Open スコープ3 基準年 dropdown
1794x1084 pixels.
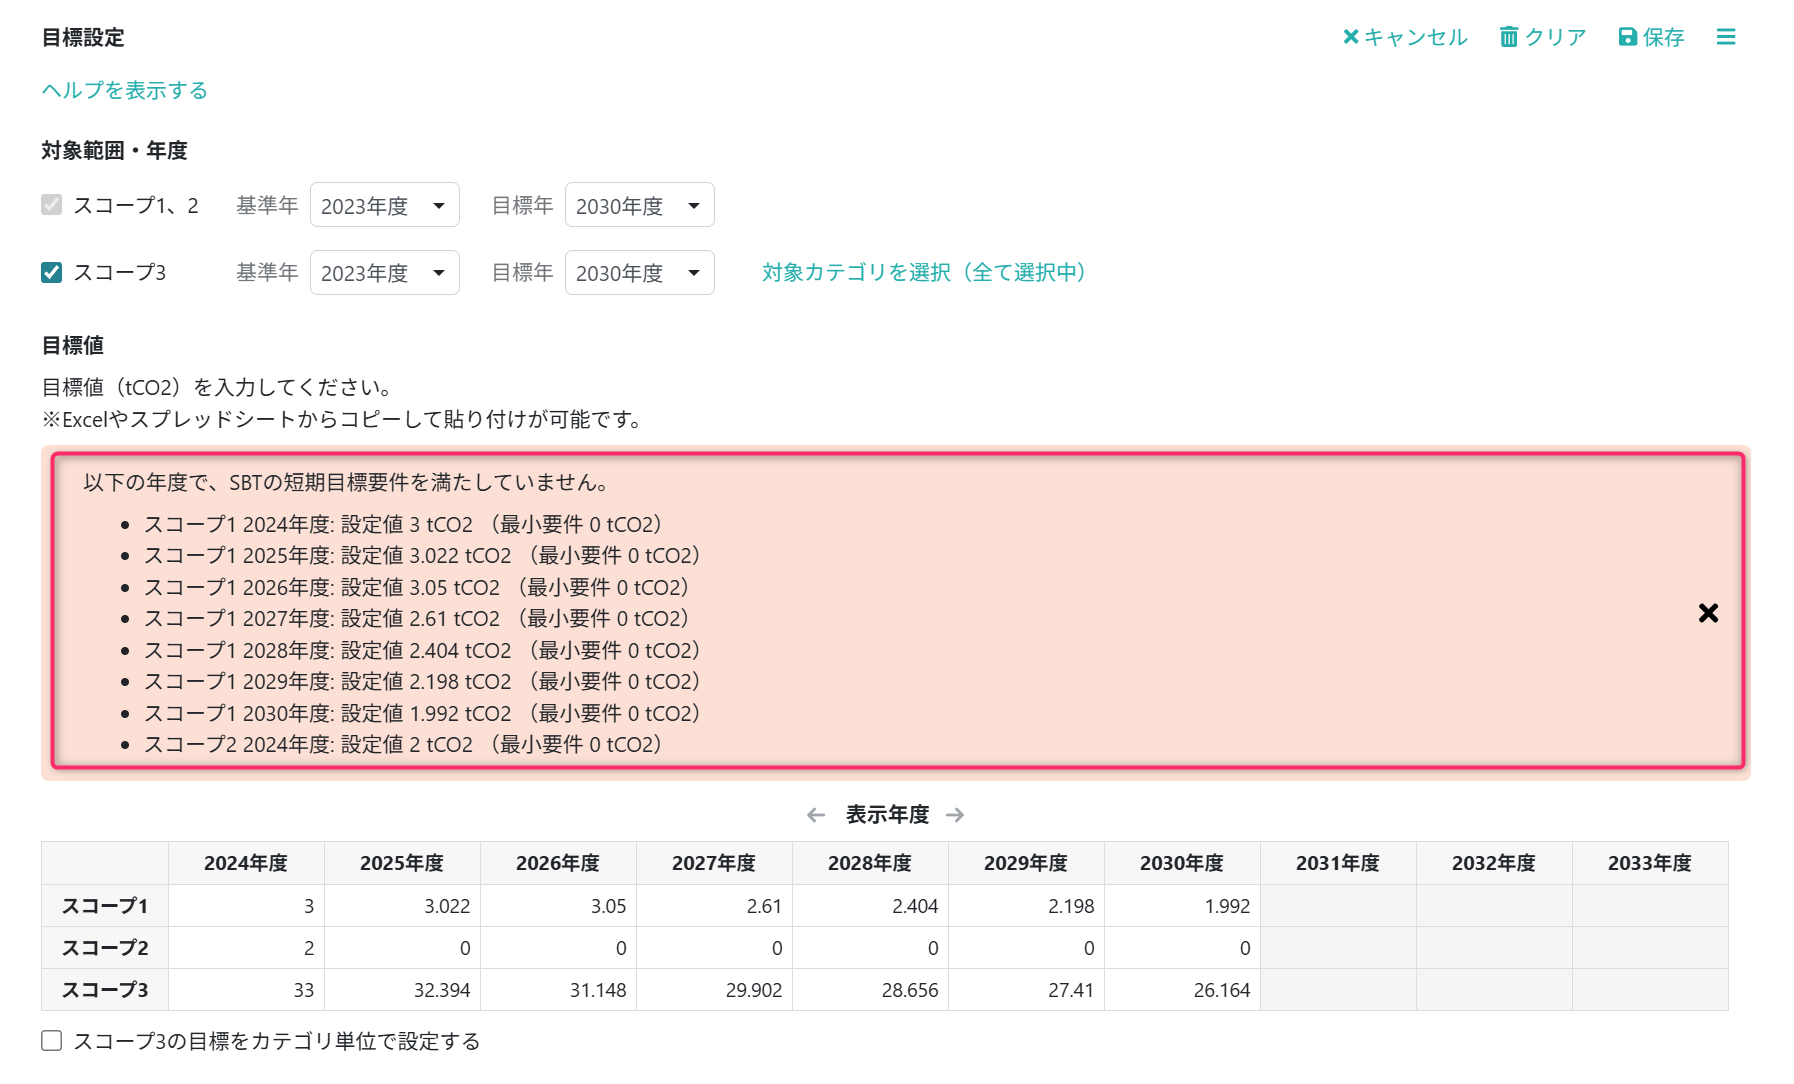click(384, 273)
